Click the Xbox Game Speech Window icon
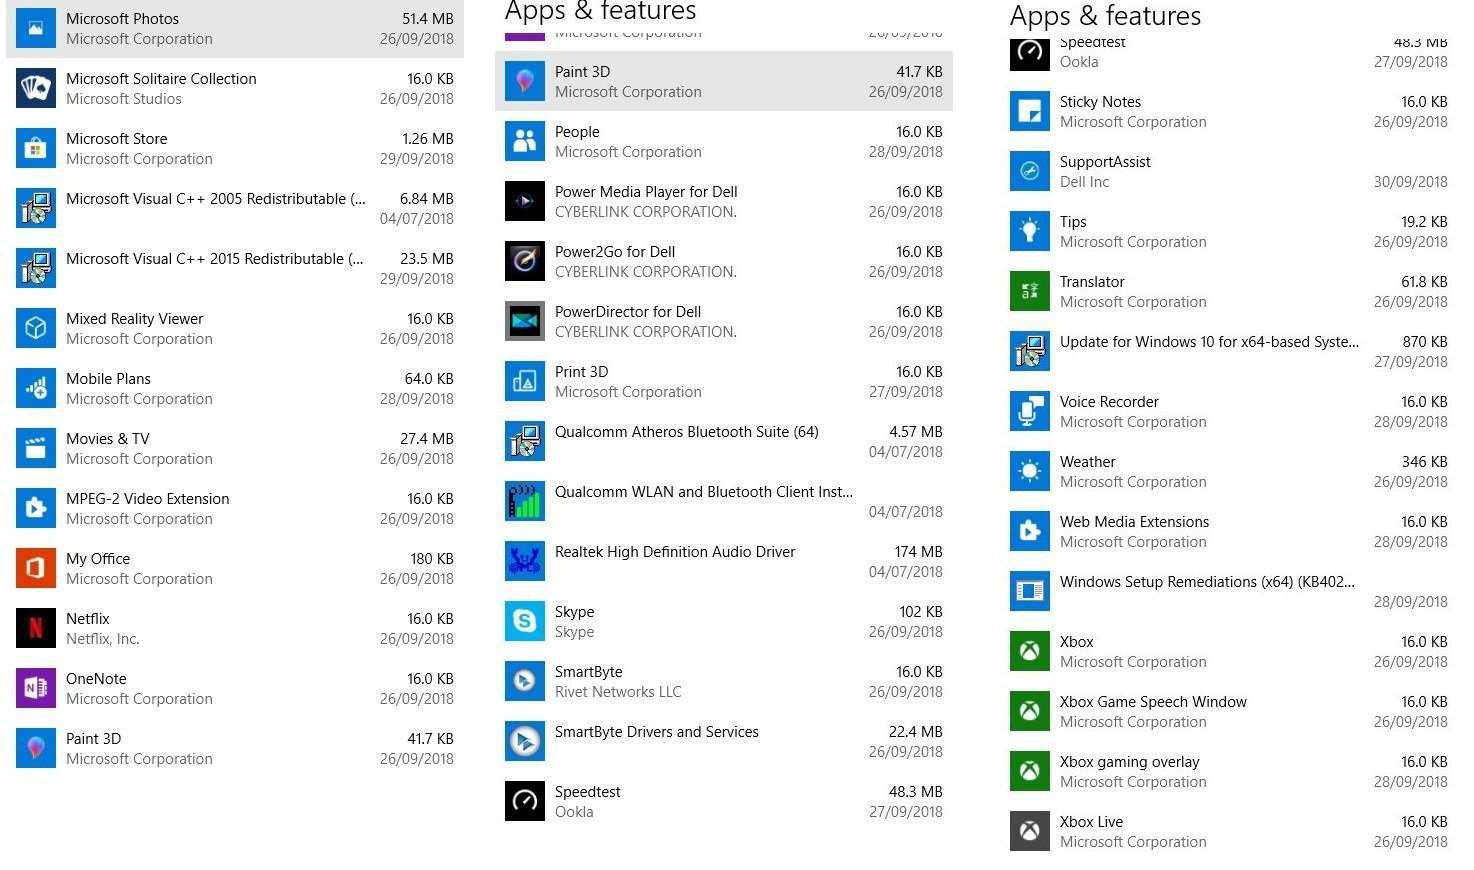This screenshot has width=1474, height=870. [1030, 711]
